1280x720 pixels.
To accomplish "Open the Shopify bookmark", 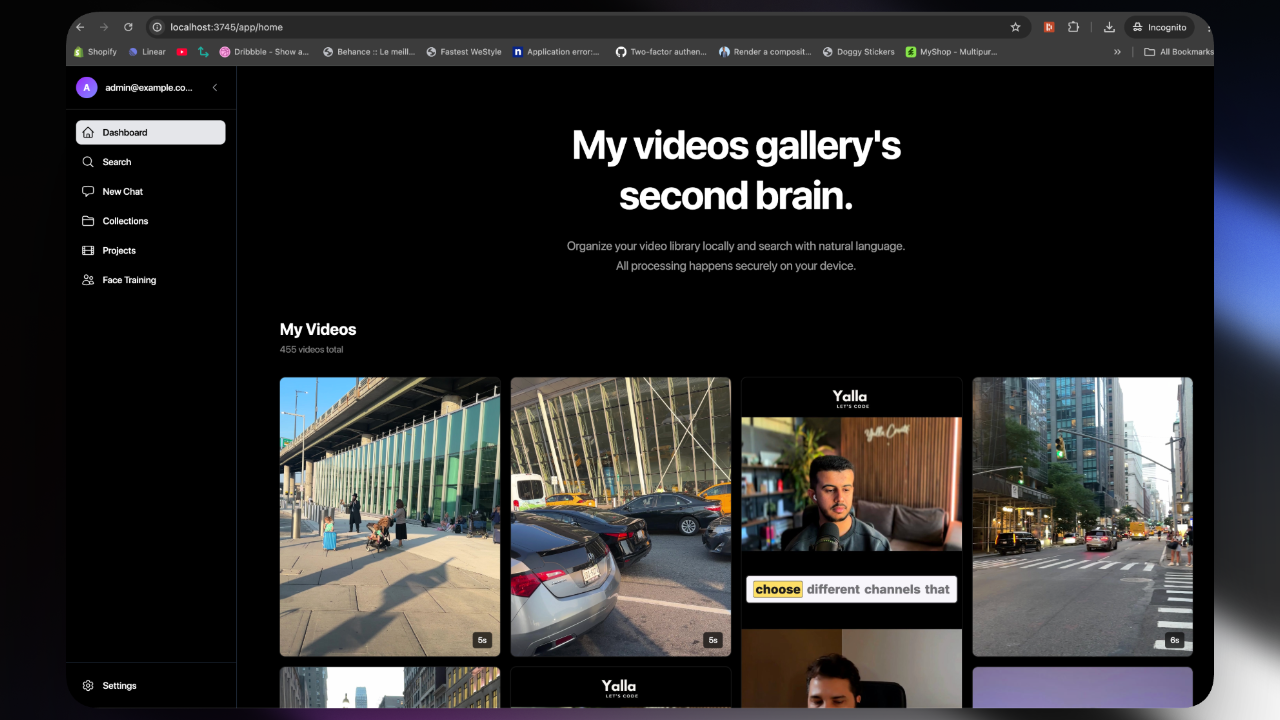I will coord(94,51).
